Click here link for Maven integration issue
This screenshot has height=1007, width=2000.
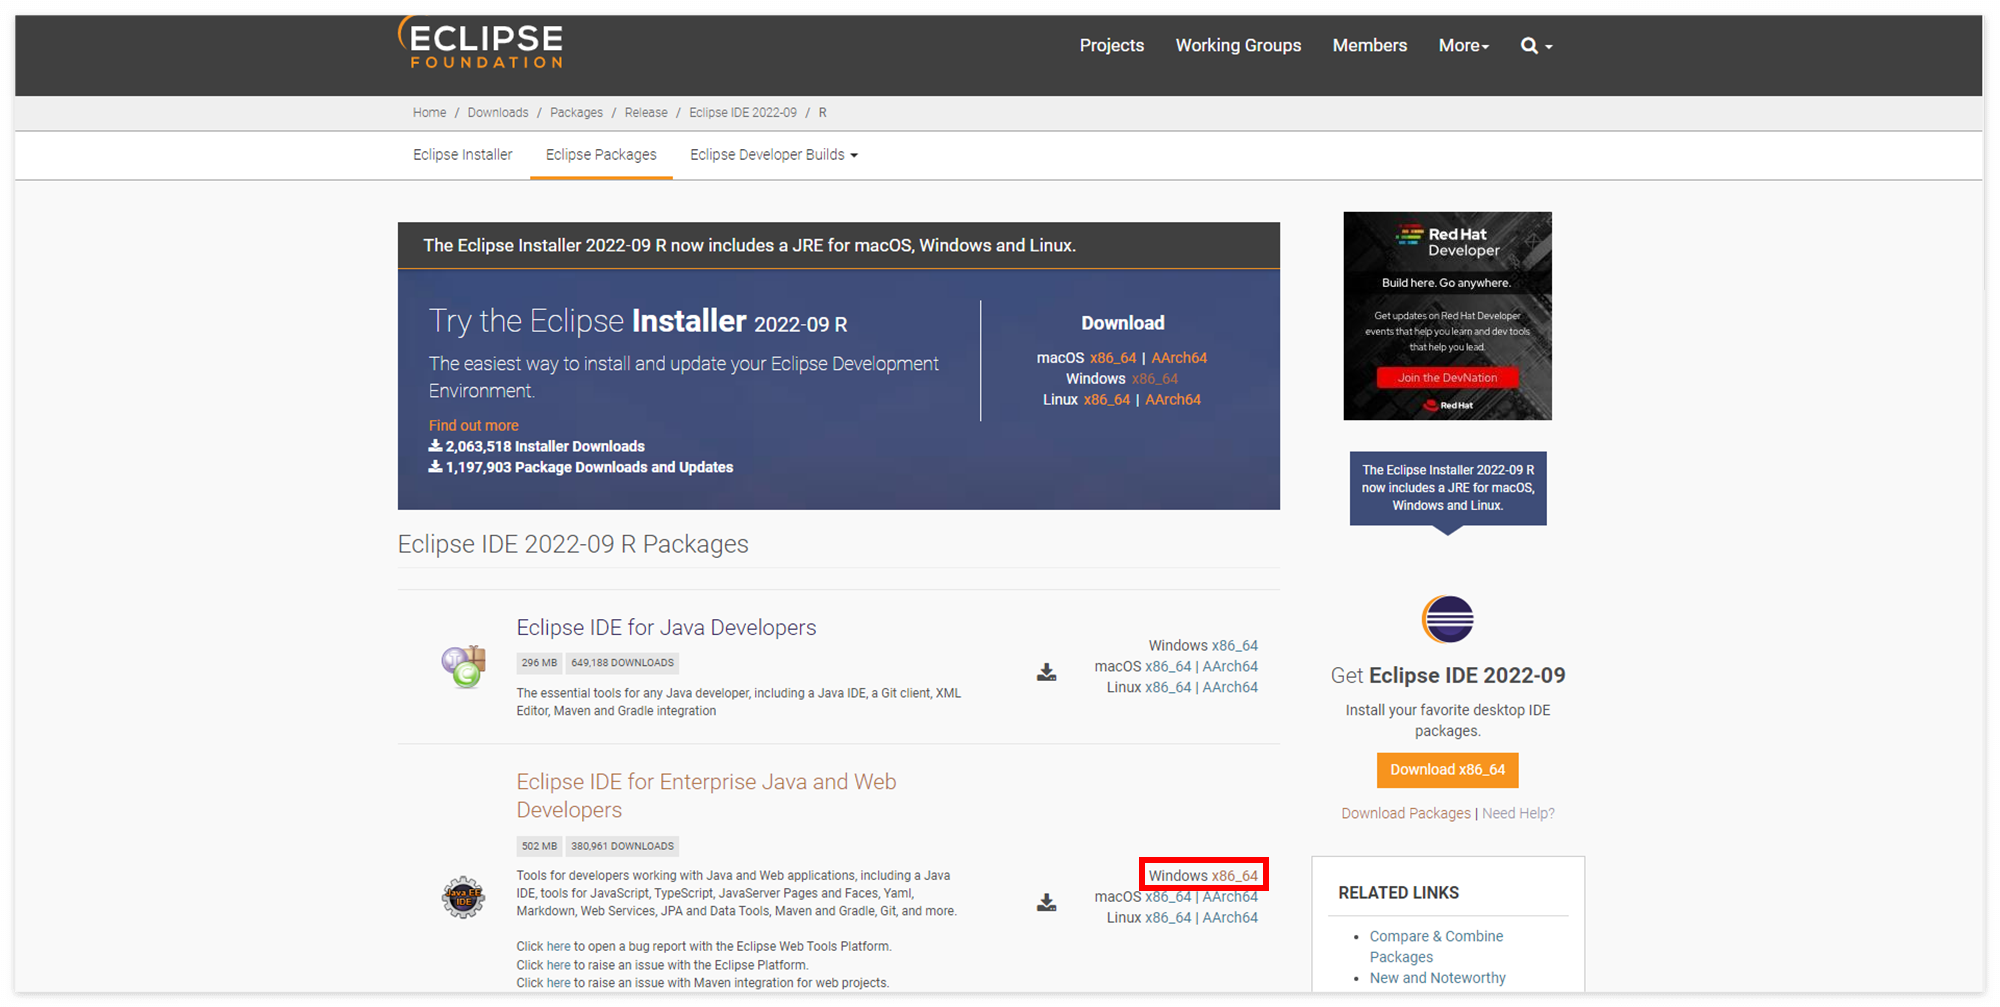[558, 983]
